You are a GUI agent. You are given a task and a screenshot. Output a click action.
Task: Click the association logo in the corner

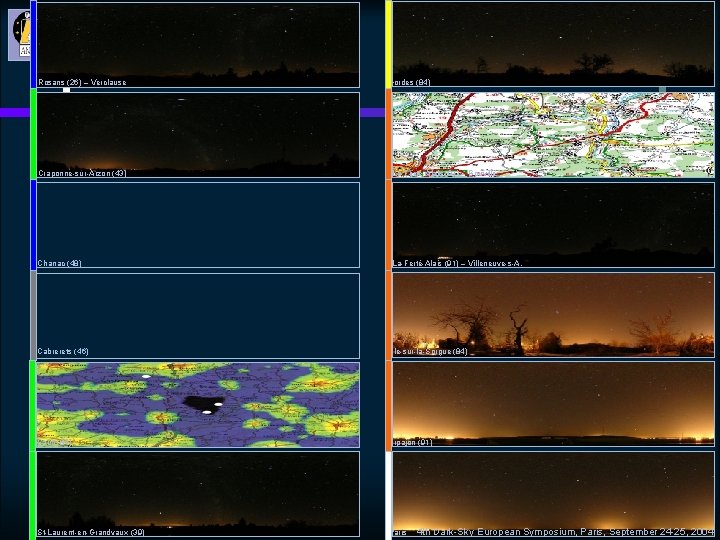19,35
